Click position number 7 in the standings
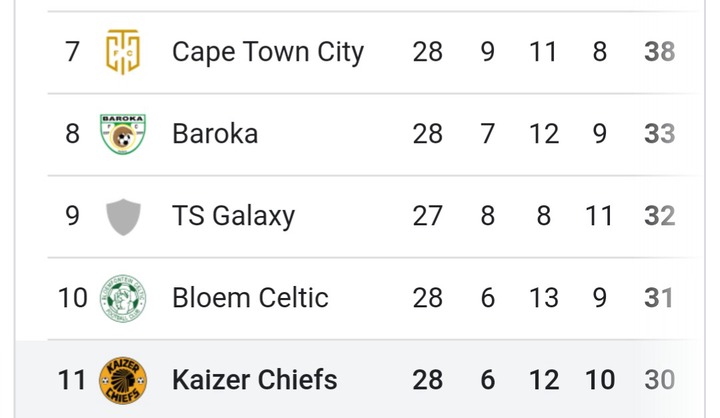This screenshot has height=418, width=720. coord(72,52)
